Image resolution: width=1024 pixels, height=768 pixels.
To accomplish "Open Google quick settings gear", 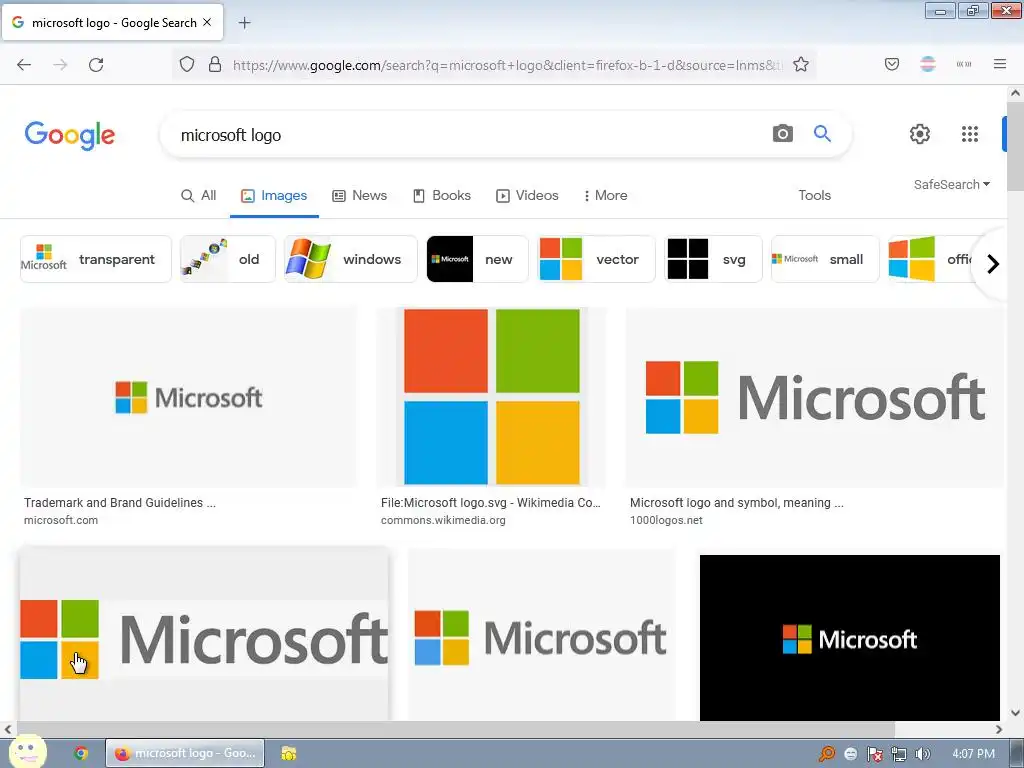I will [x=920, y=134].
